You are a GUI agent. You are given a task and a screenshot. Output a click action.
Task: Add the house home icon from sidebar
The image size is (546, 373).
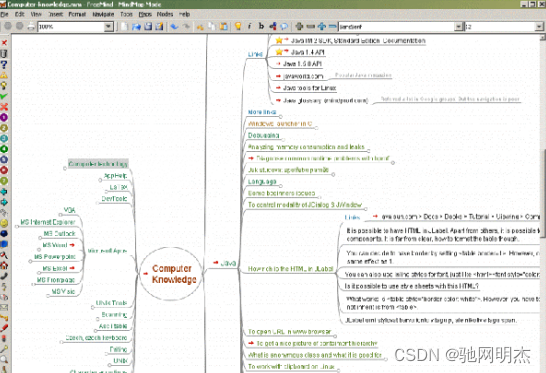click(4, 265)
